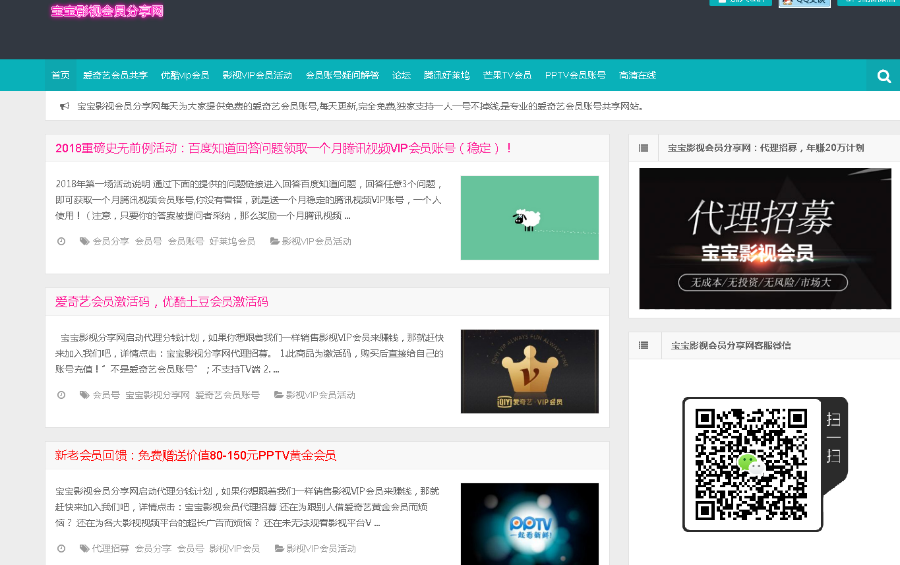Image resolution: width=900 pixels, height=565 pixels.
Task: Open the 爱奇艺会员共享 nav item
Action: (115, 75)
